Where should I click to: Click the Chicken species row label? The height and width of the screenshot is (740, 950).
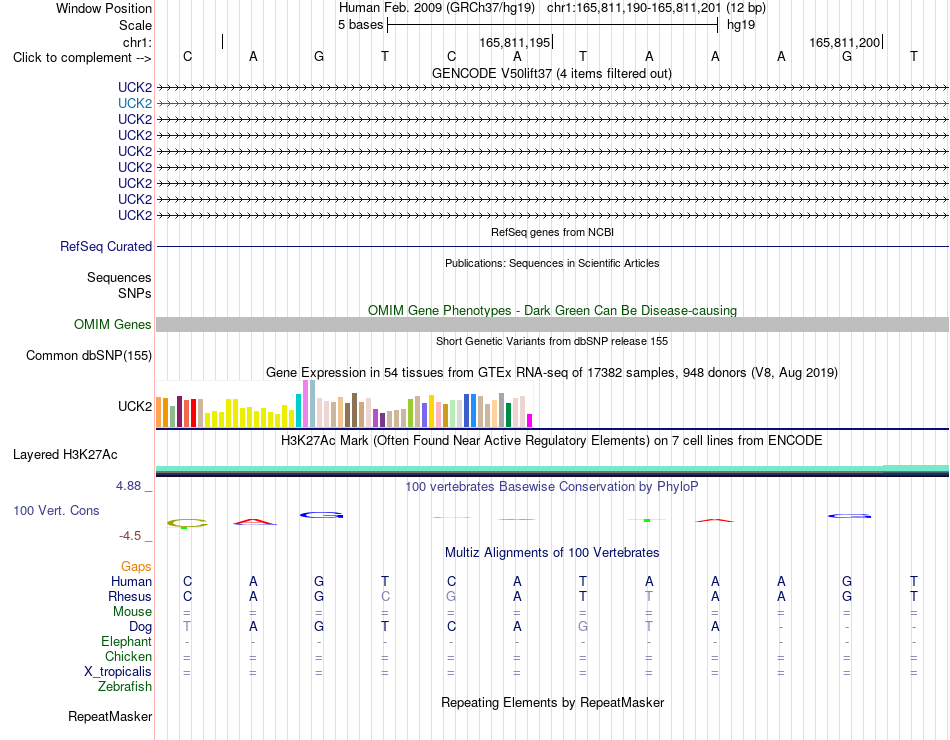click(128, 656)
